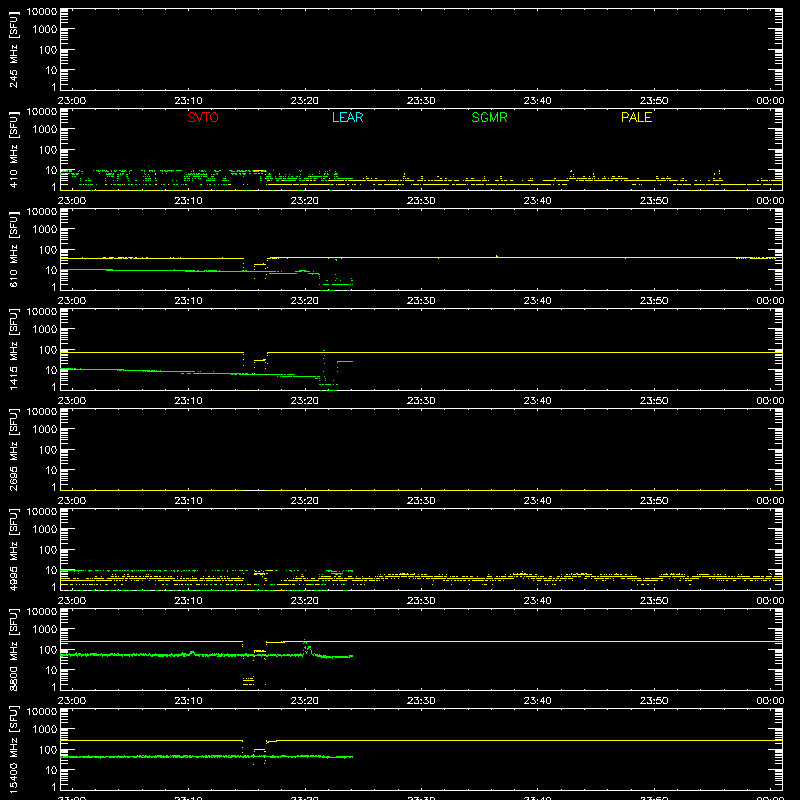The height and width of the screenshot is (800, 800).
Task: Click the 10 tick of the 410 MHz panel
Action: (x=51, y=170)
